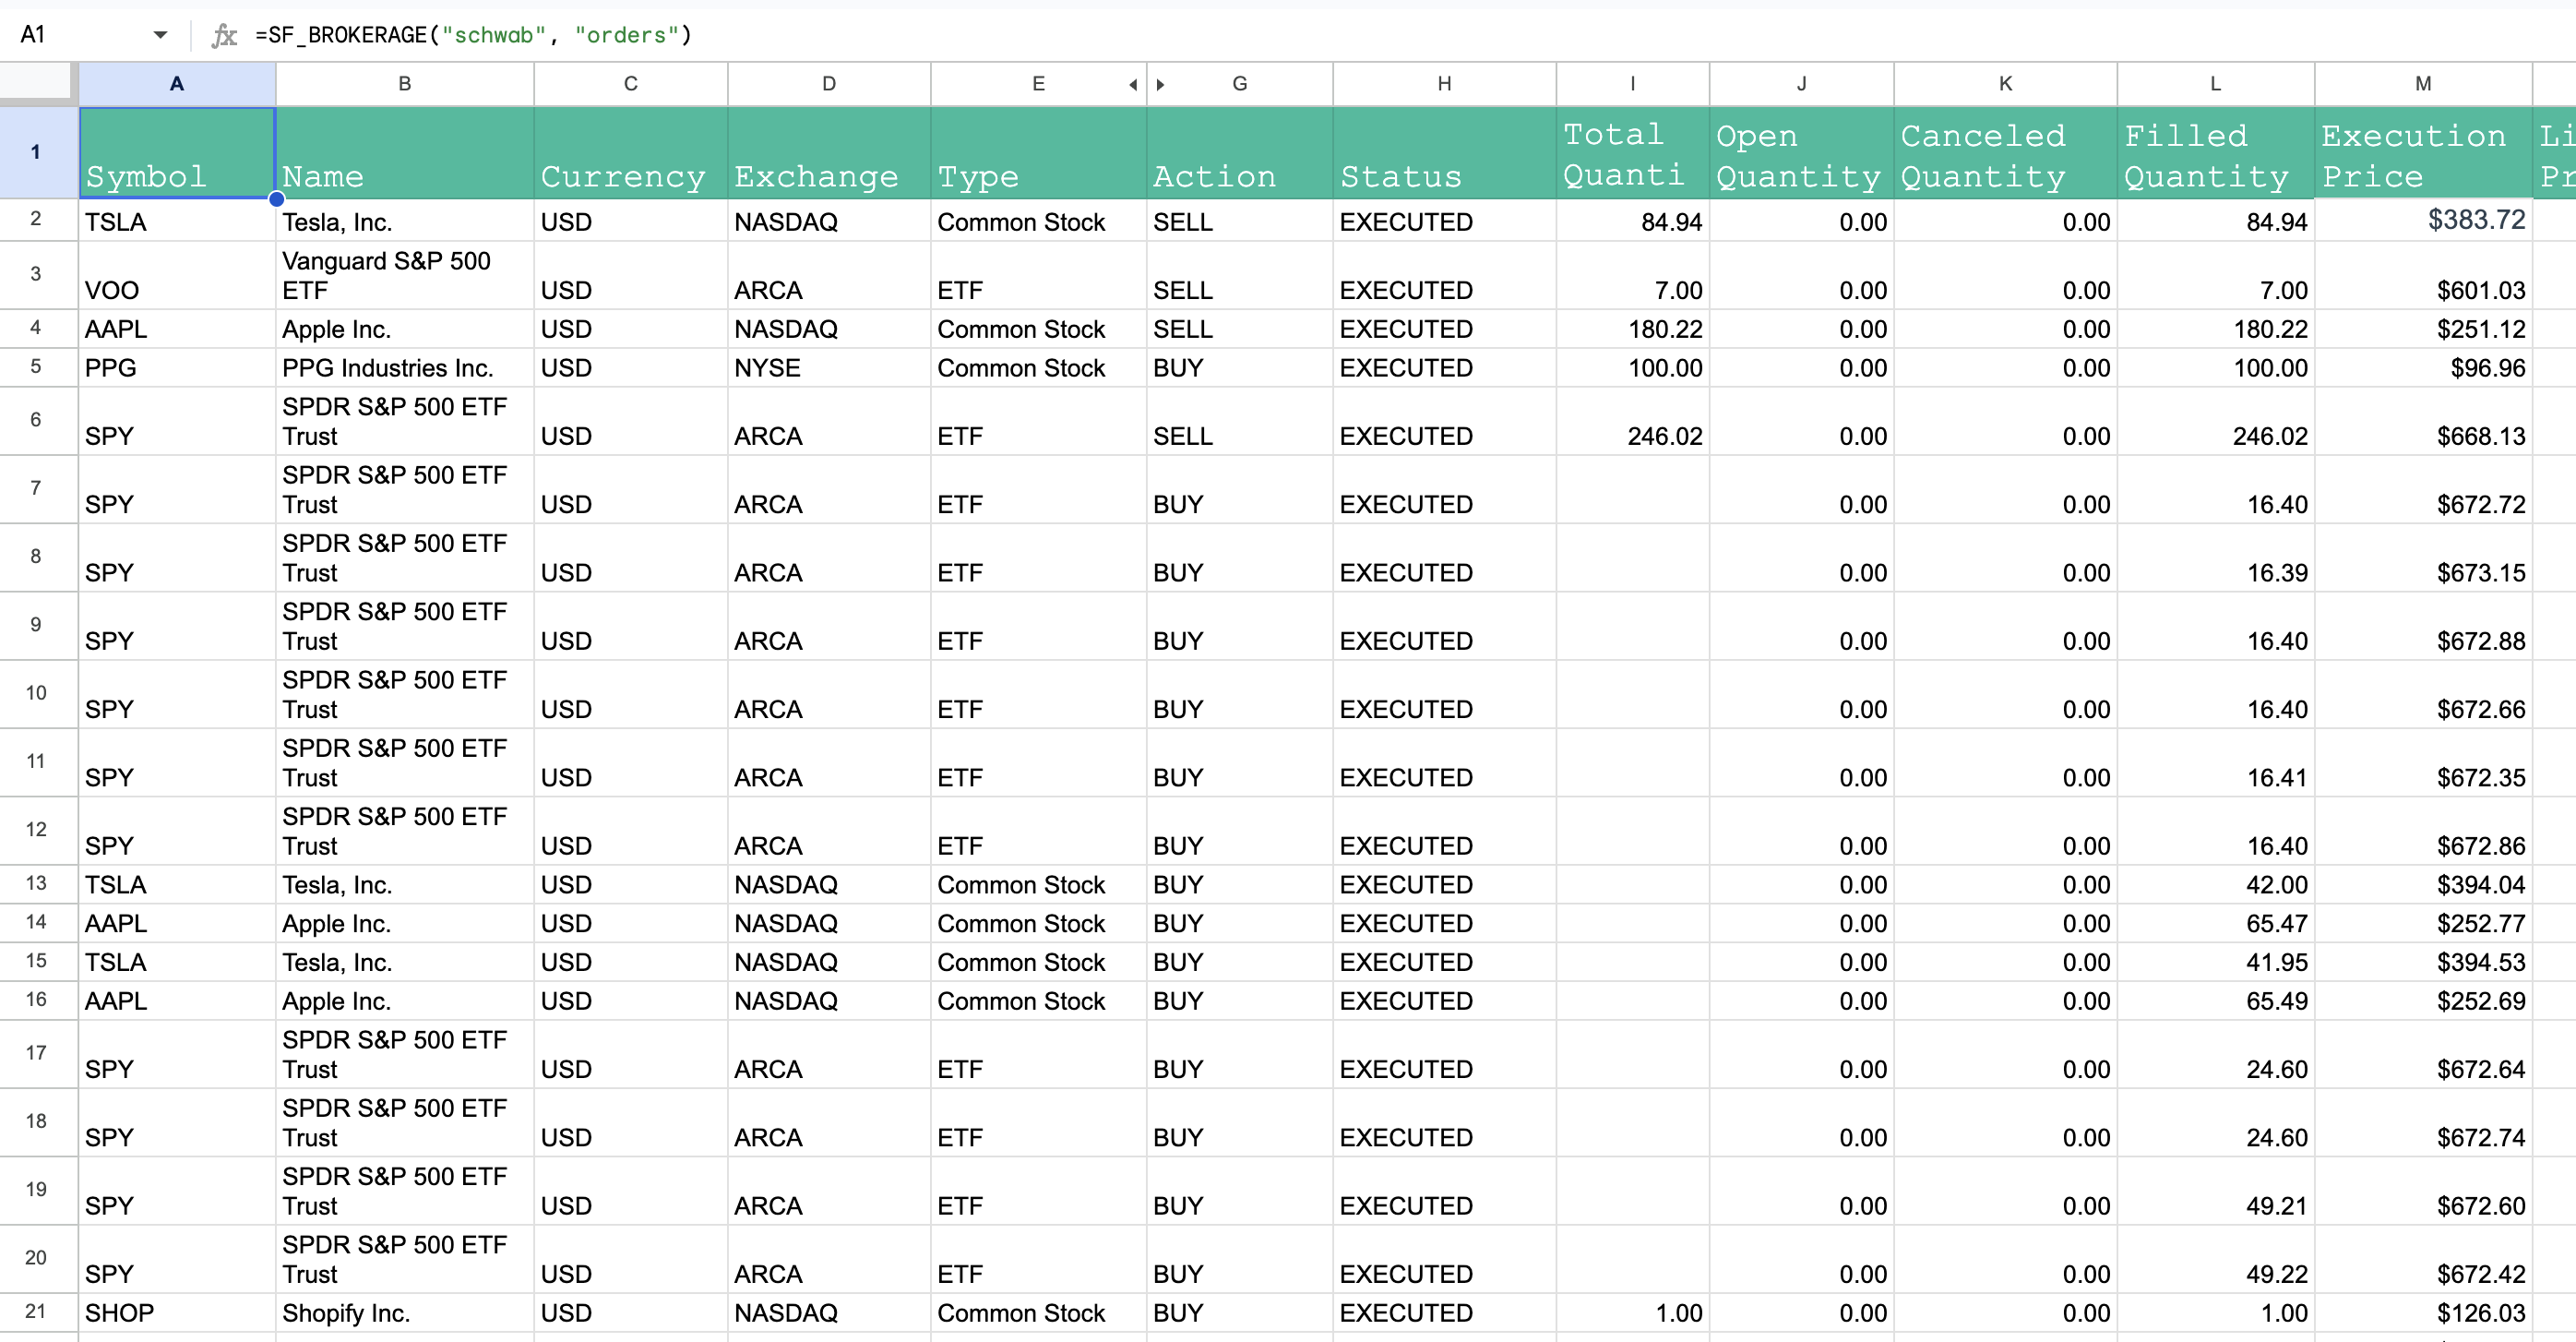Click the Symbol header cell
The image size is (2576, 1342).
177,153
